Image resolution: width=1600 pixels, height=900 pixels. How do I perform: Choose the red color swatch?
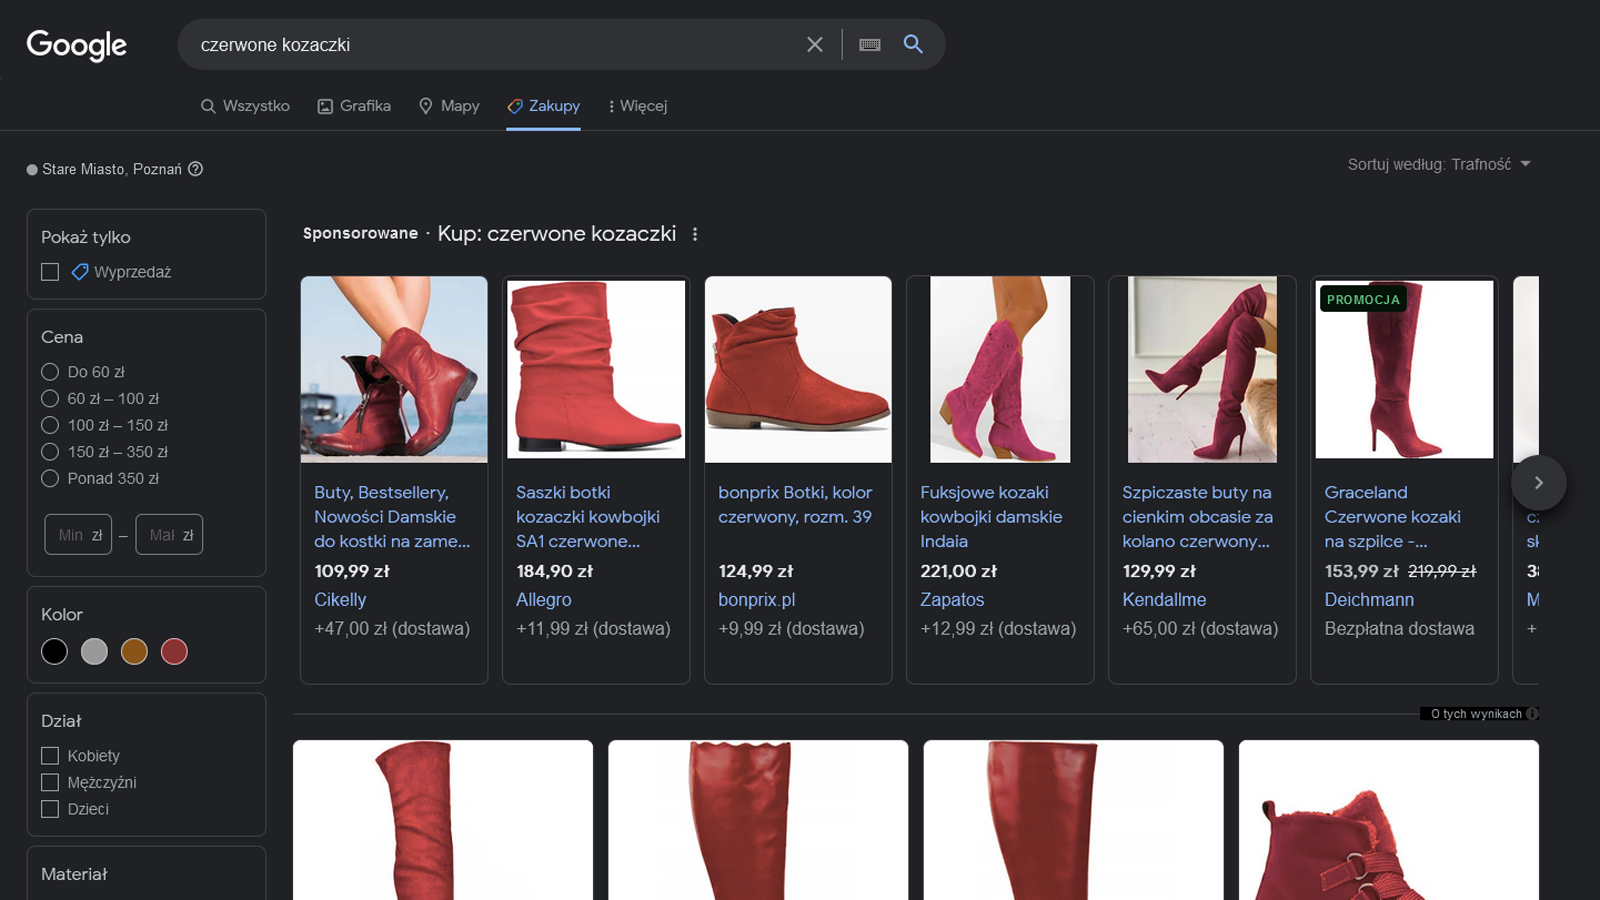coord(174,652)
